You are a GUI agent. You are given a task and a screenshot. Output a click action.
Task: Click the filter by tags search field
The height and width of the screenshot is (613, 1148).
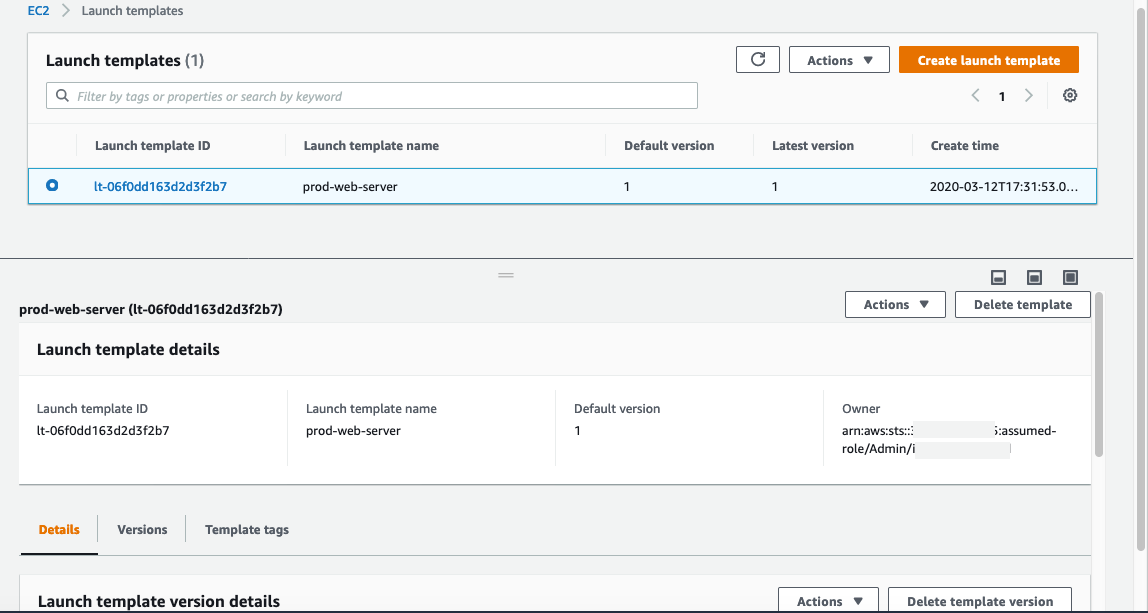tap(370, 95)
